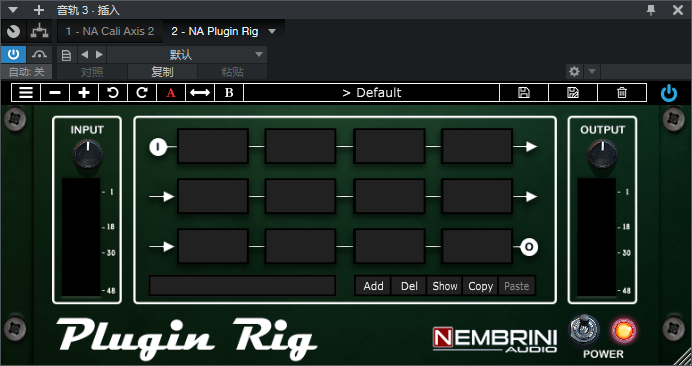Viewport: 692px width, 366px height.
Task: Select the second slot in the top row
Action: 301,146
